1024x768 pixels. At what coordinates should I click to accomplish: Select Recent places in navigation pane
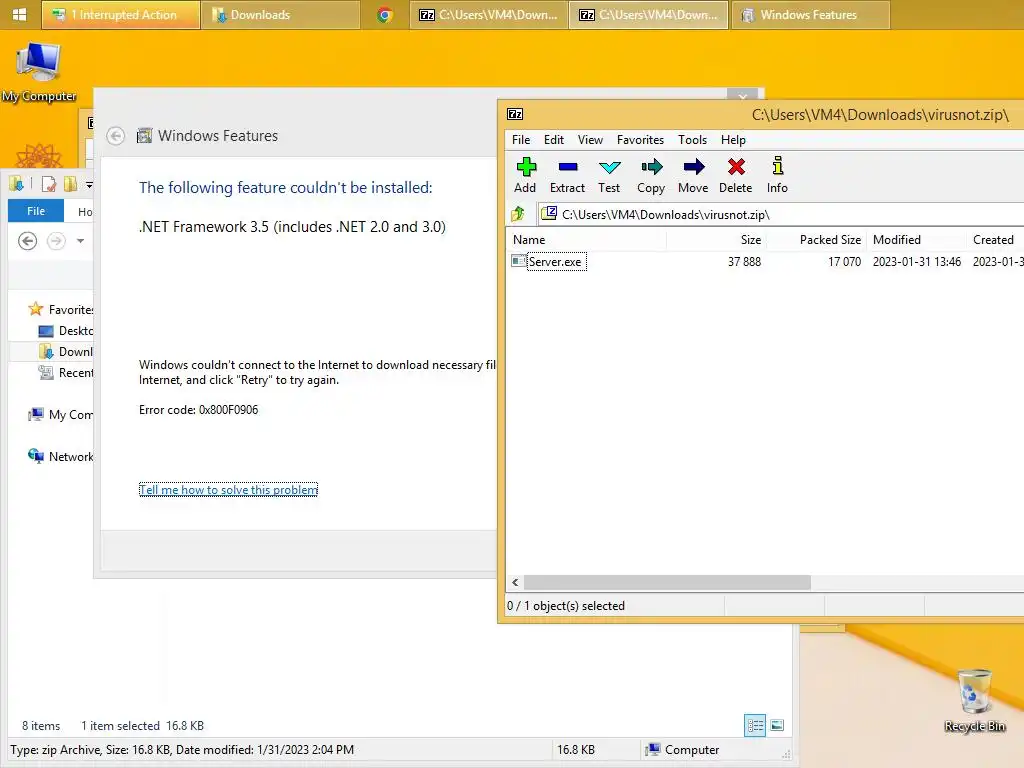tap(66, 372)
